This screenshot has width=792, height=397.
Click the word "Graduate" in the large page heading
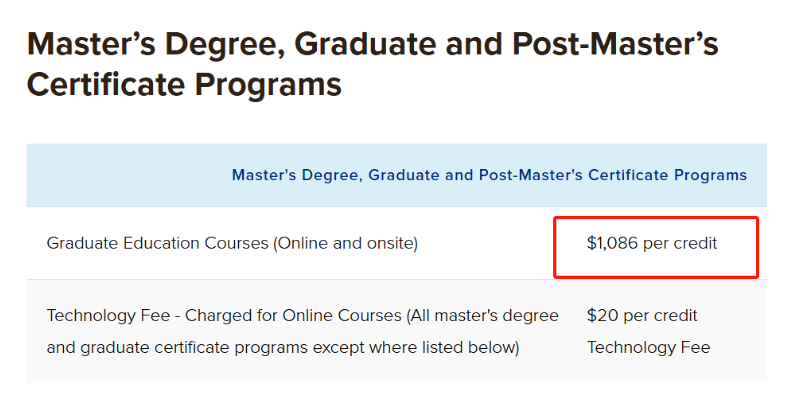coord(365,44)
